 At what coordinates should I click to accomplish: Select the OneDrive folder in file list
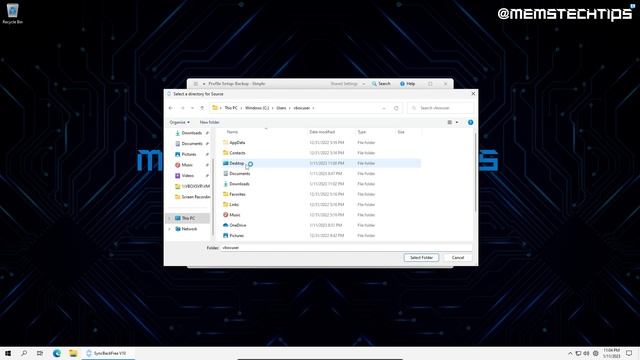tap(238, 225)
